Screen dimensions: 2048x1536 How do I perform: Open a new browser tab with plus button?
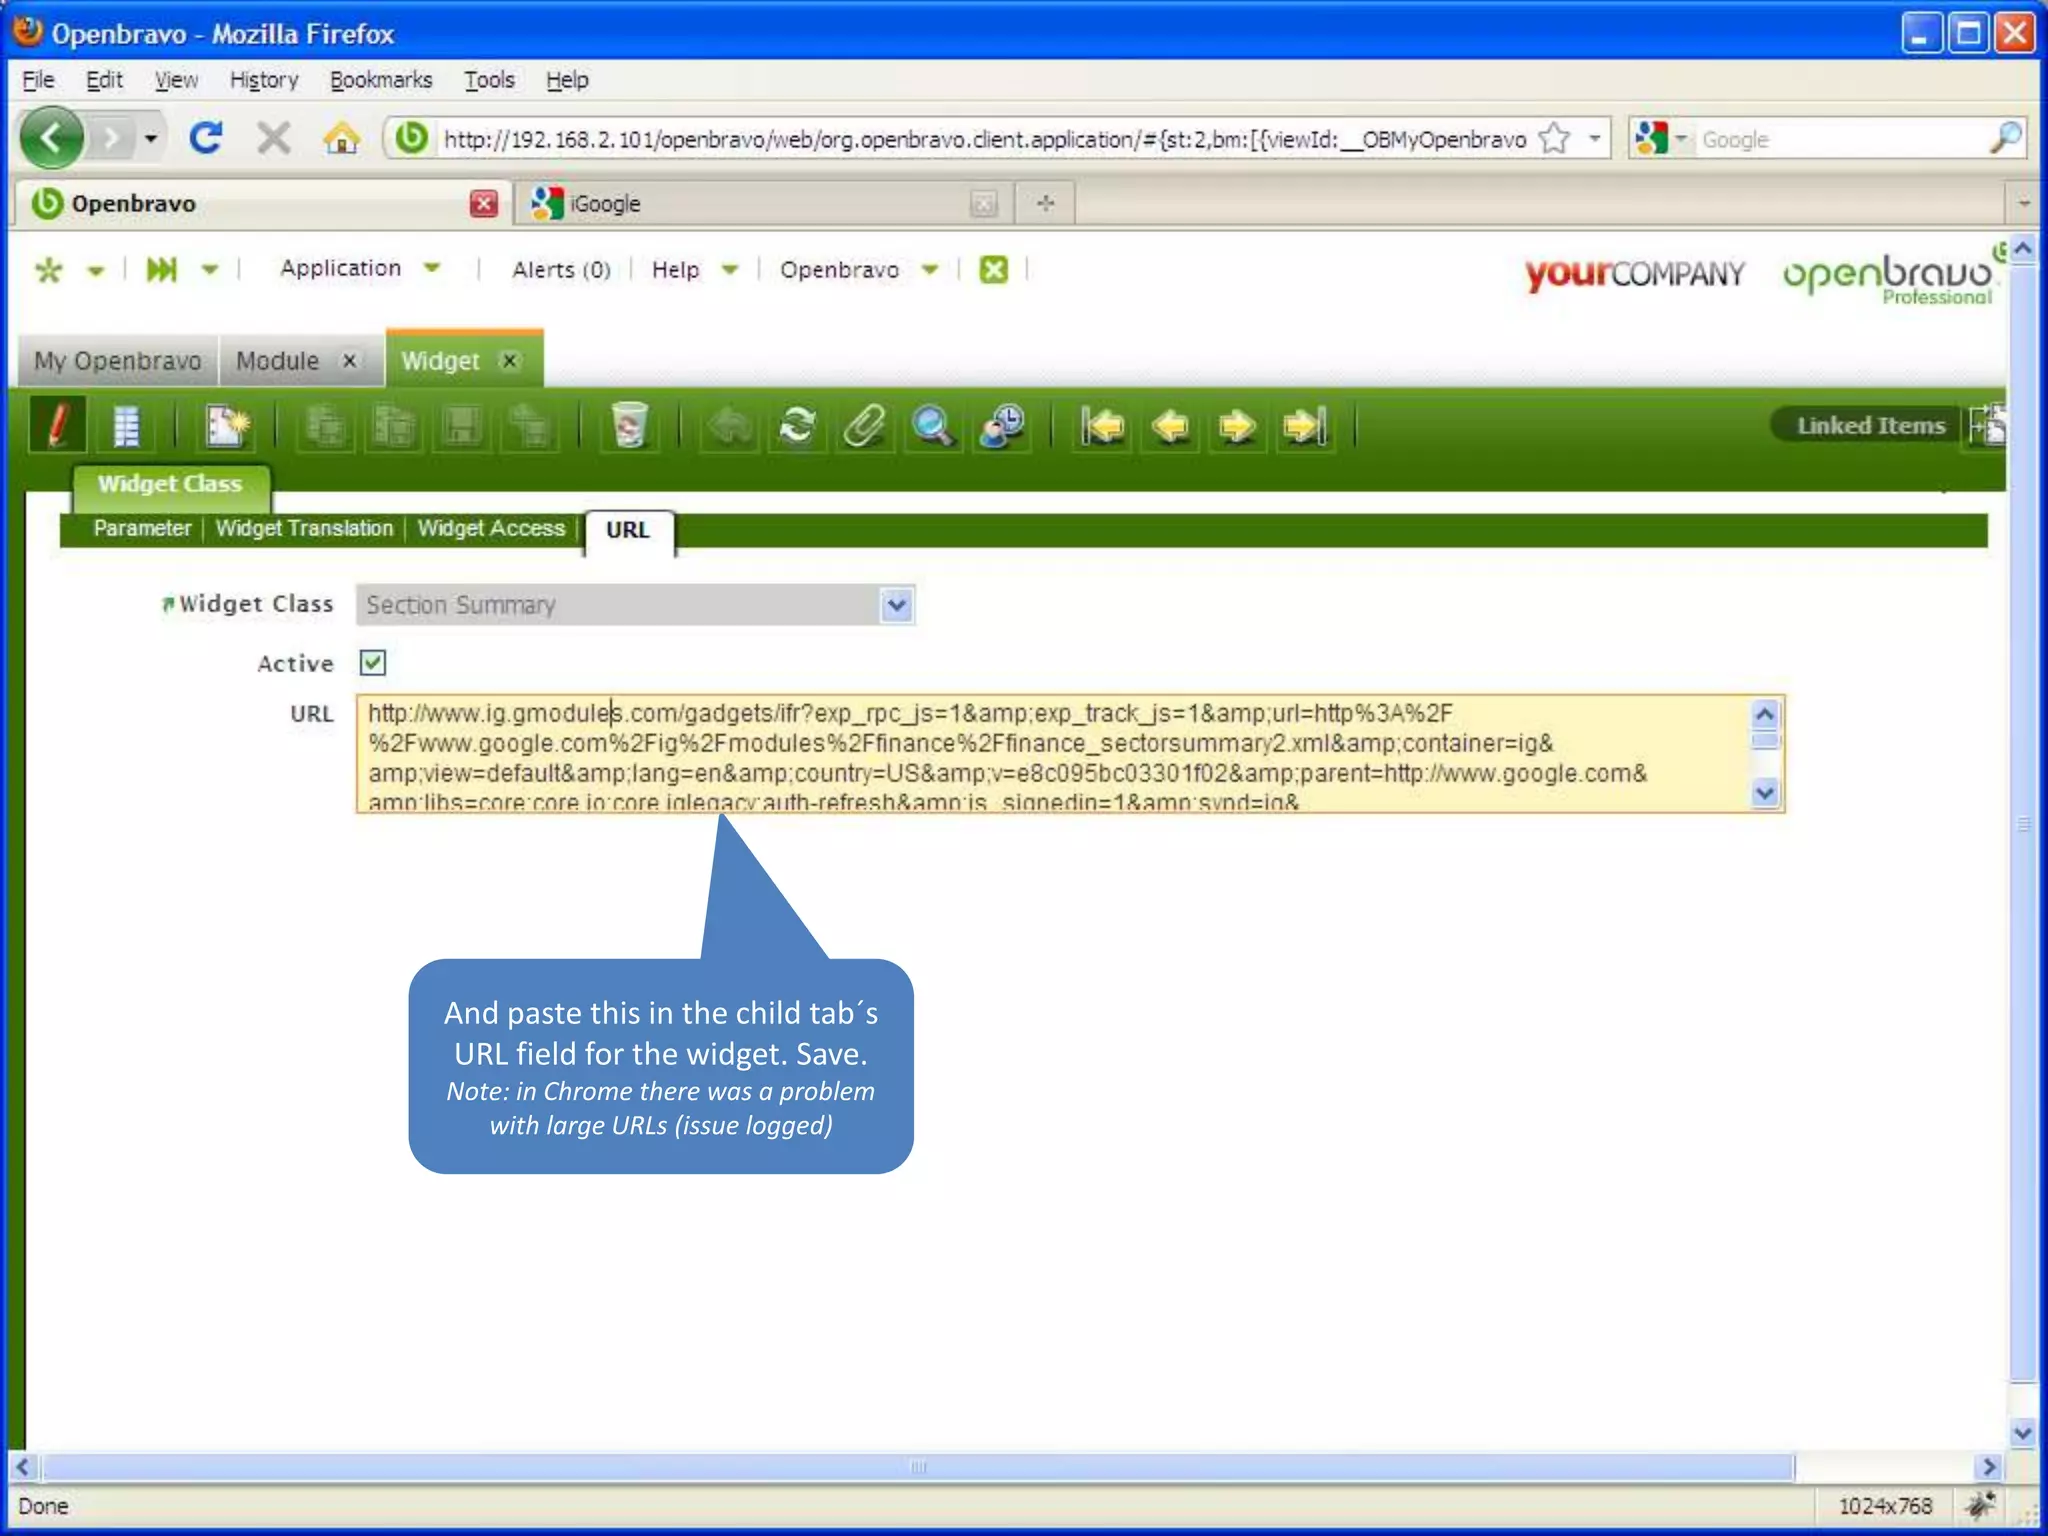(1045, 203)
